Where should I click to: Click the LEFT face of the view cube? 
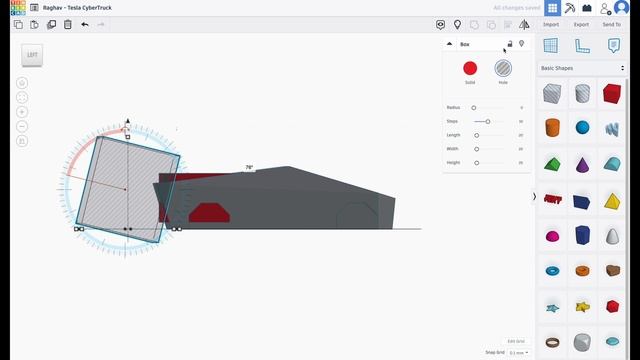pos(32,55)
